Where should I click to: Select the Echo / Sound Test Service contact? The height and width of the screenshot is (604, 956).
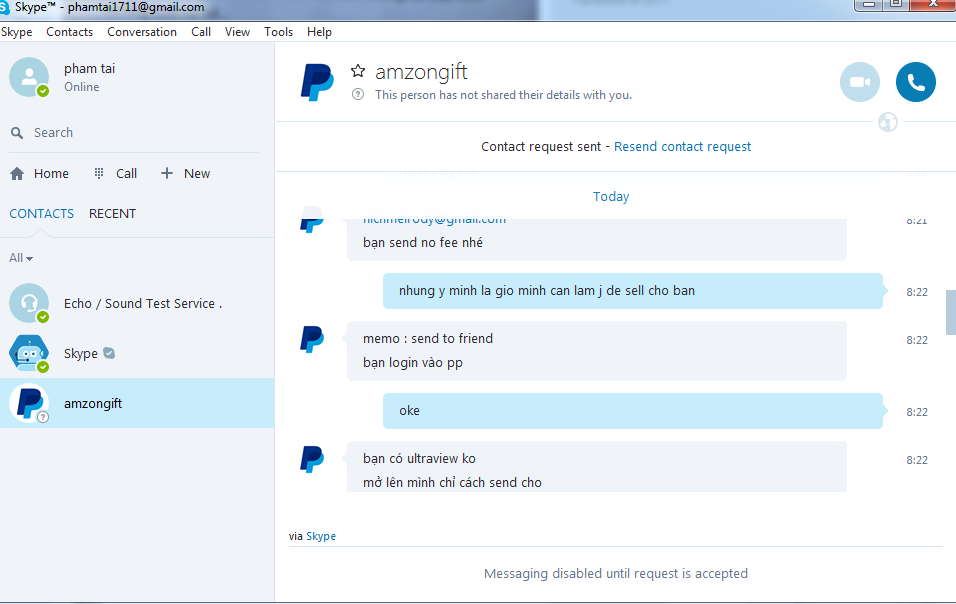point(137,304)
